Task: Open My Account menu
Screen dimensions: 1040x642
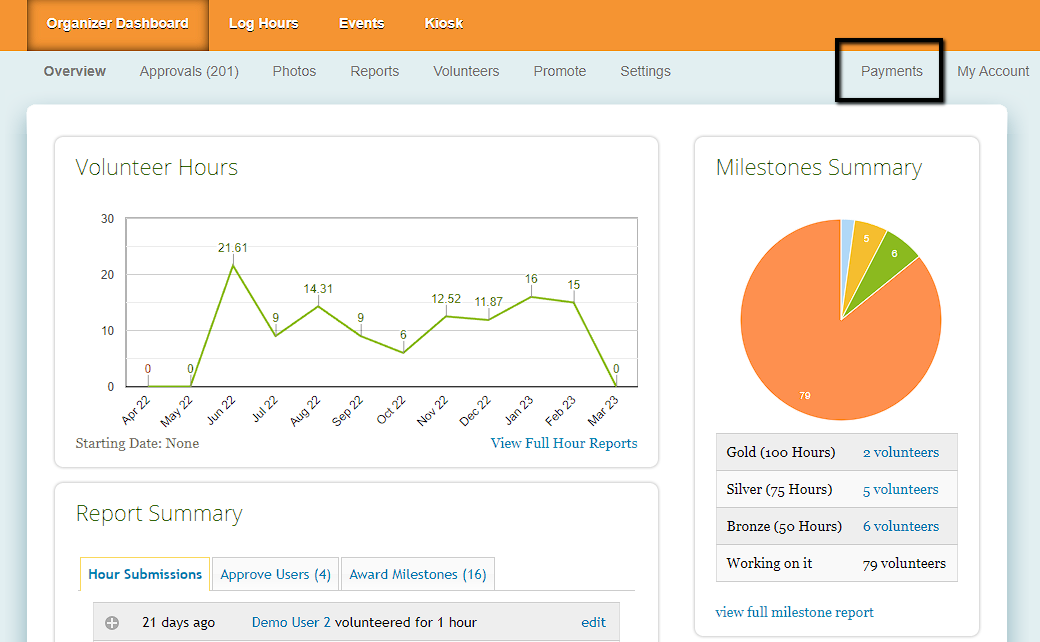Action: click(x=992, y=71)
